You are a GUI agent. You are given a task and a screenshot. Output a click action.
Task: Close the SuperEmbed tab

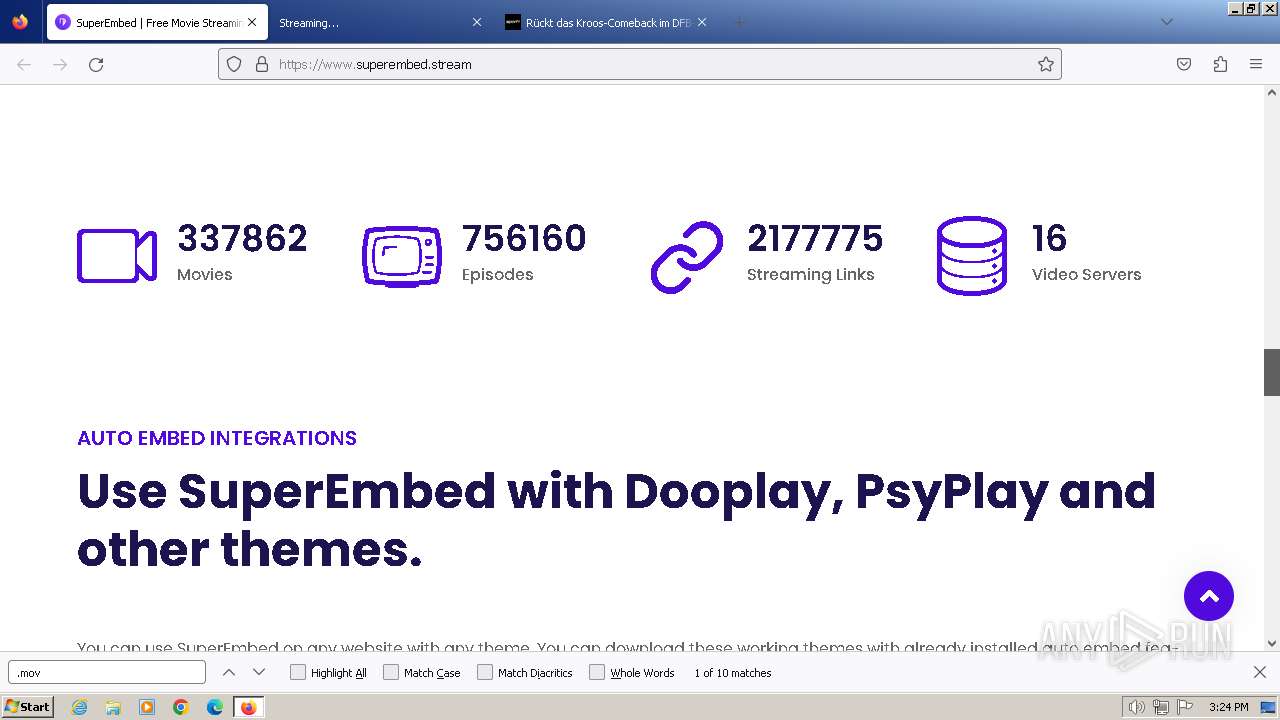[252, 22]
